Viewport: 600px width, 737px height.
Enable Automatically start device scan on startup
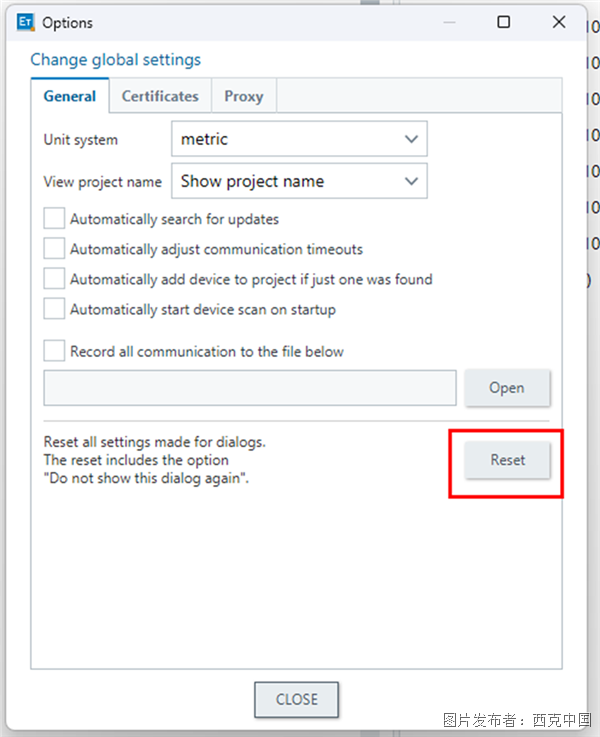point(54,309)
